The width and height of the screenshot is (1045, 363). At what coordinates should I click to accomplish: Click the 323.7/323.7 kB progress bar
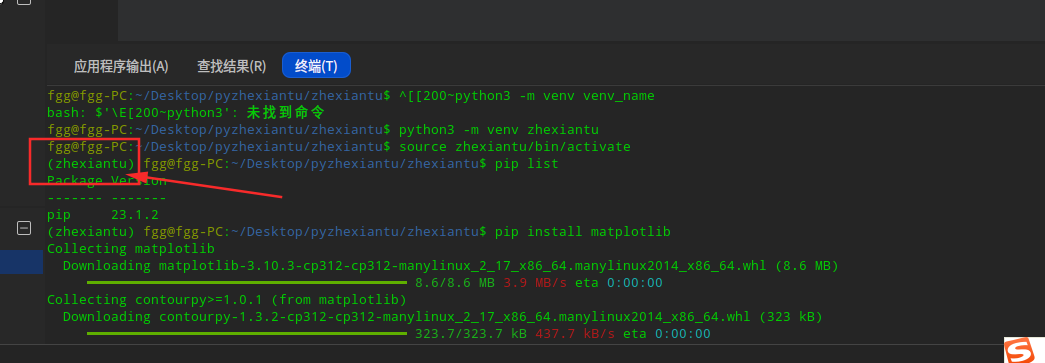tap(247, 333)
